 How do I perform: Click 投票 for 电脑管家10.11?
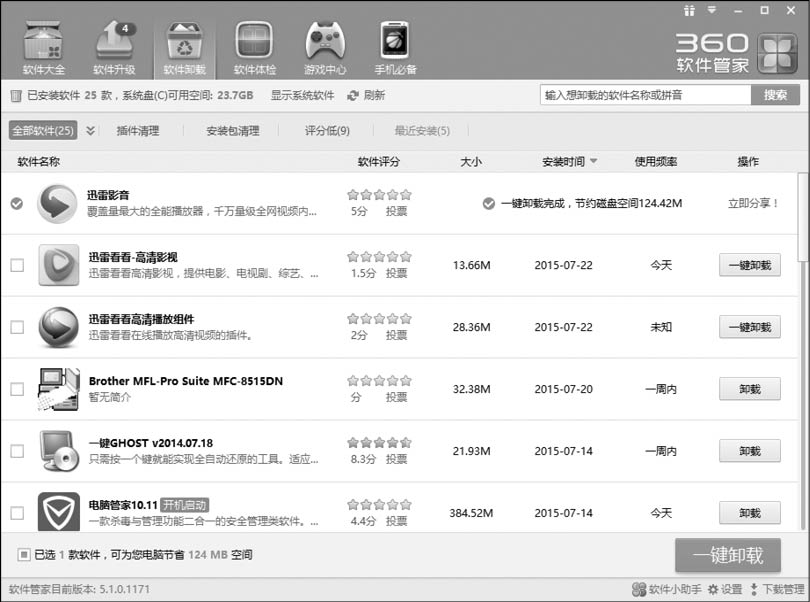click(396, 521)
